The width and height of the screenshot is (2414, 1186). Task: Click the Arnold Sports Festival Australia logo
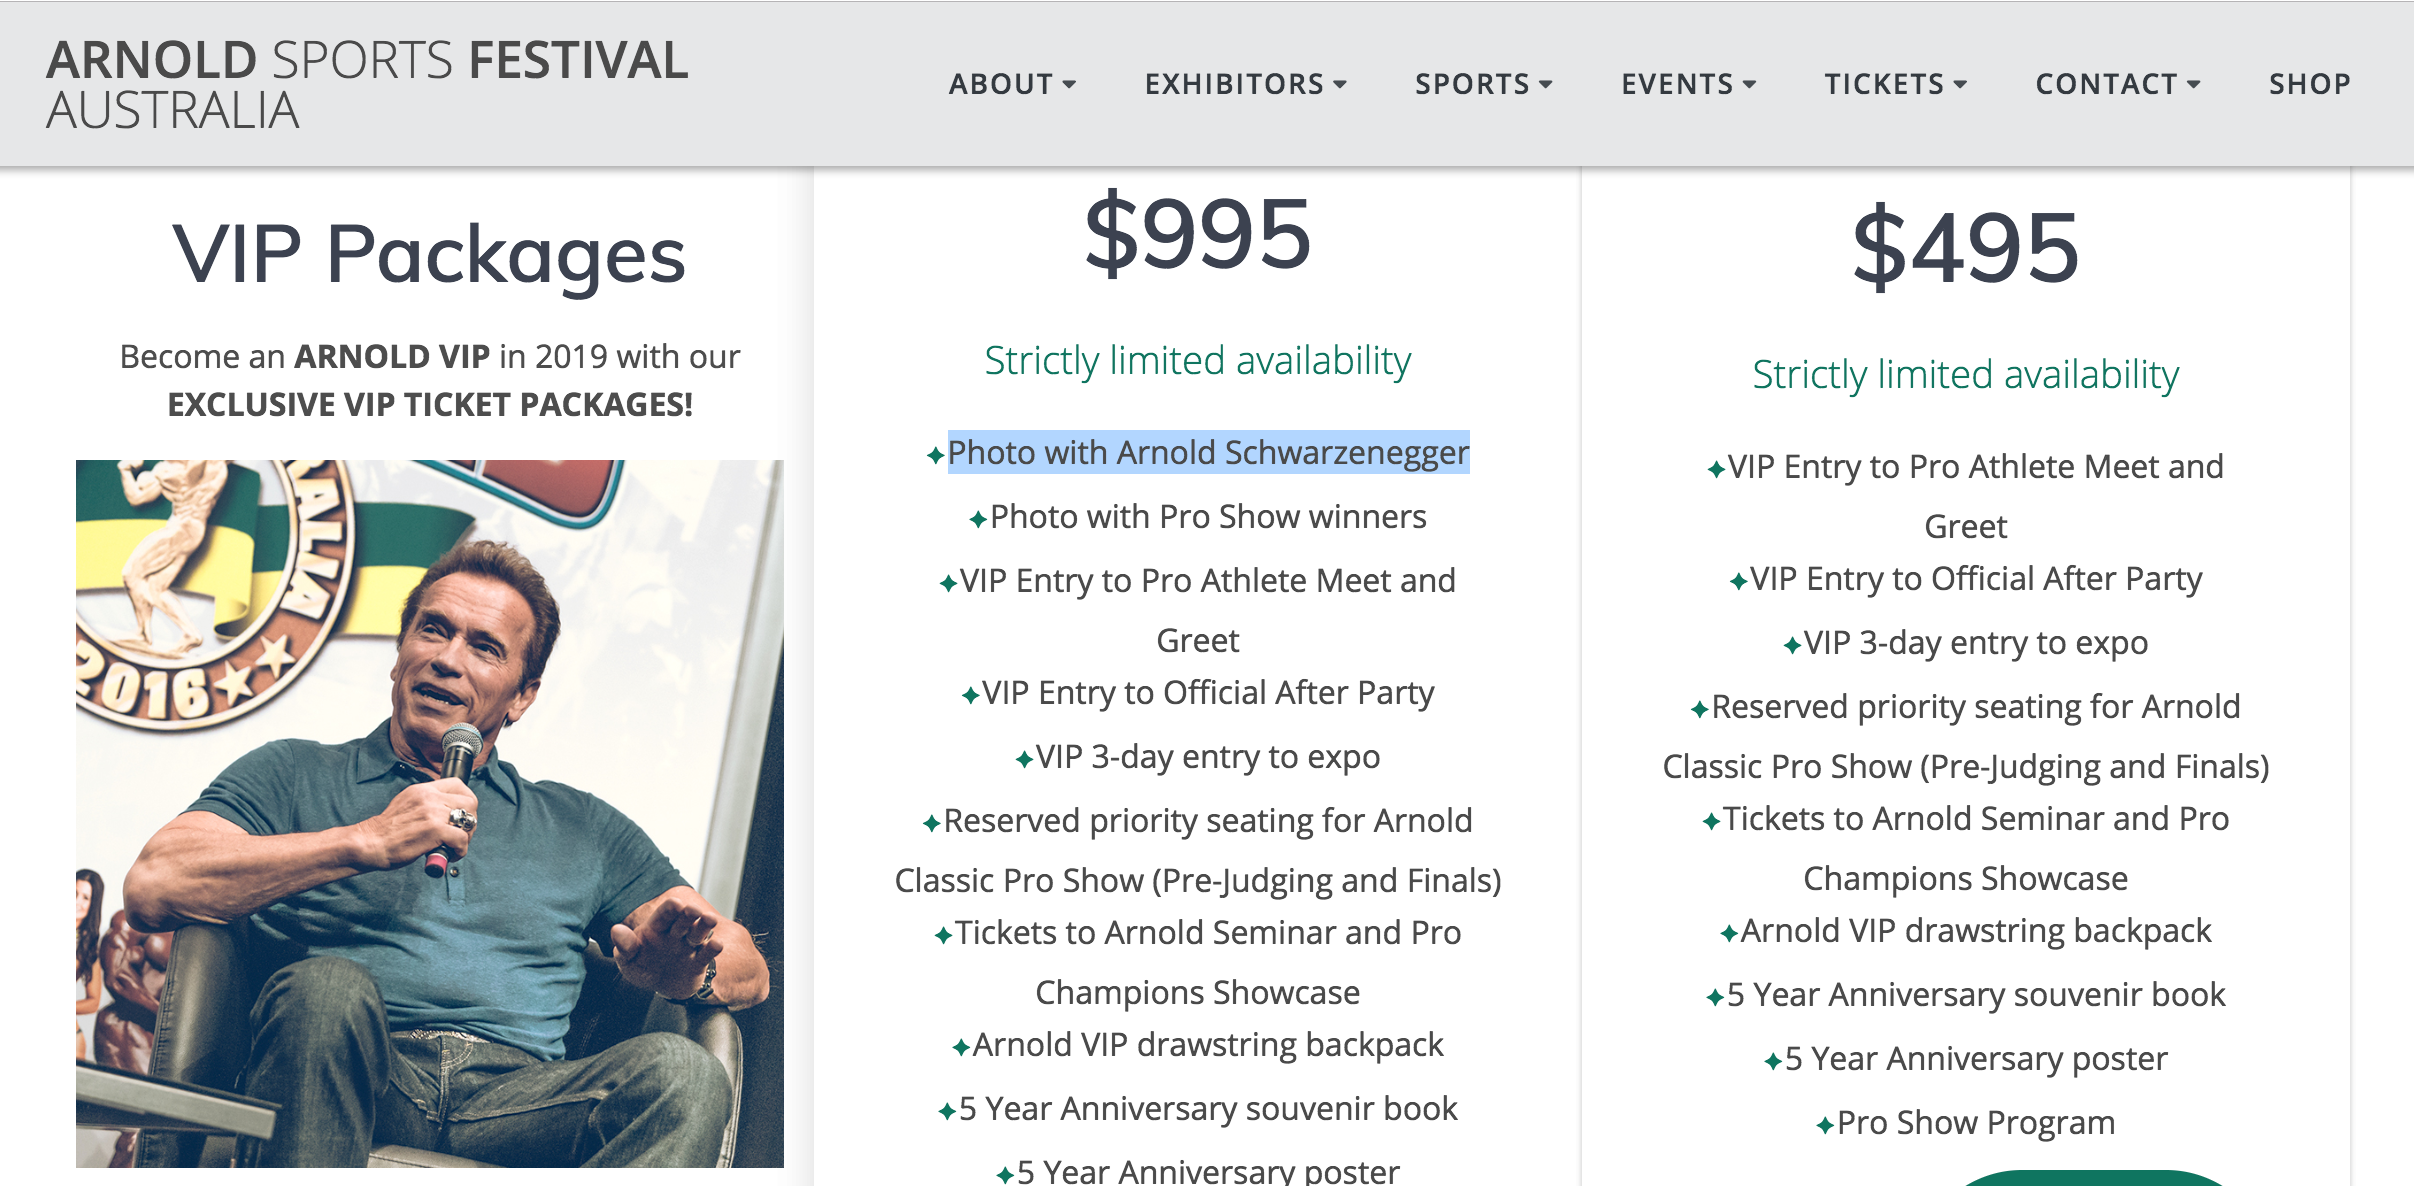click(366, 84)
